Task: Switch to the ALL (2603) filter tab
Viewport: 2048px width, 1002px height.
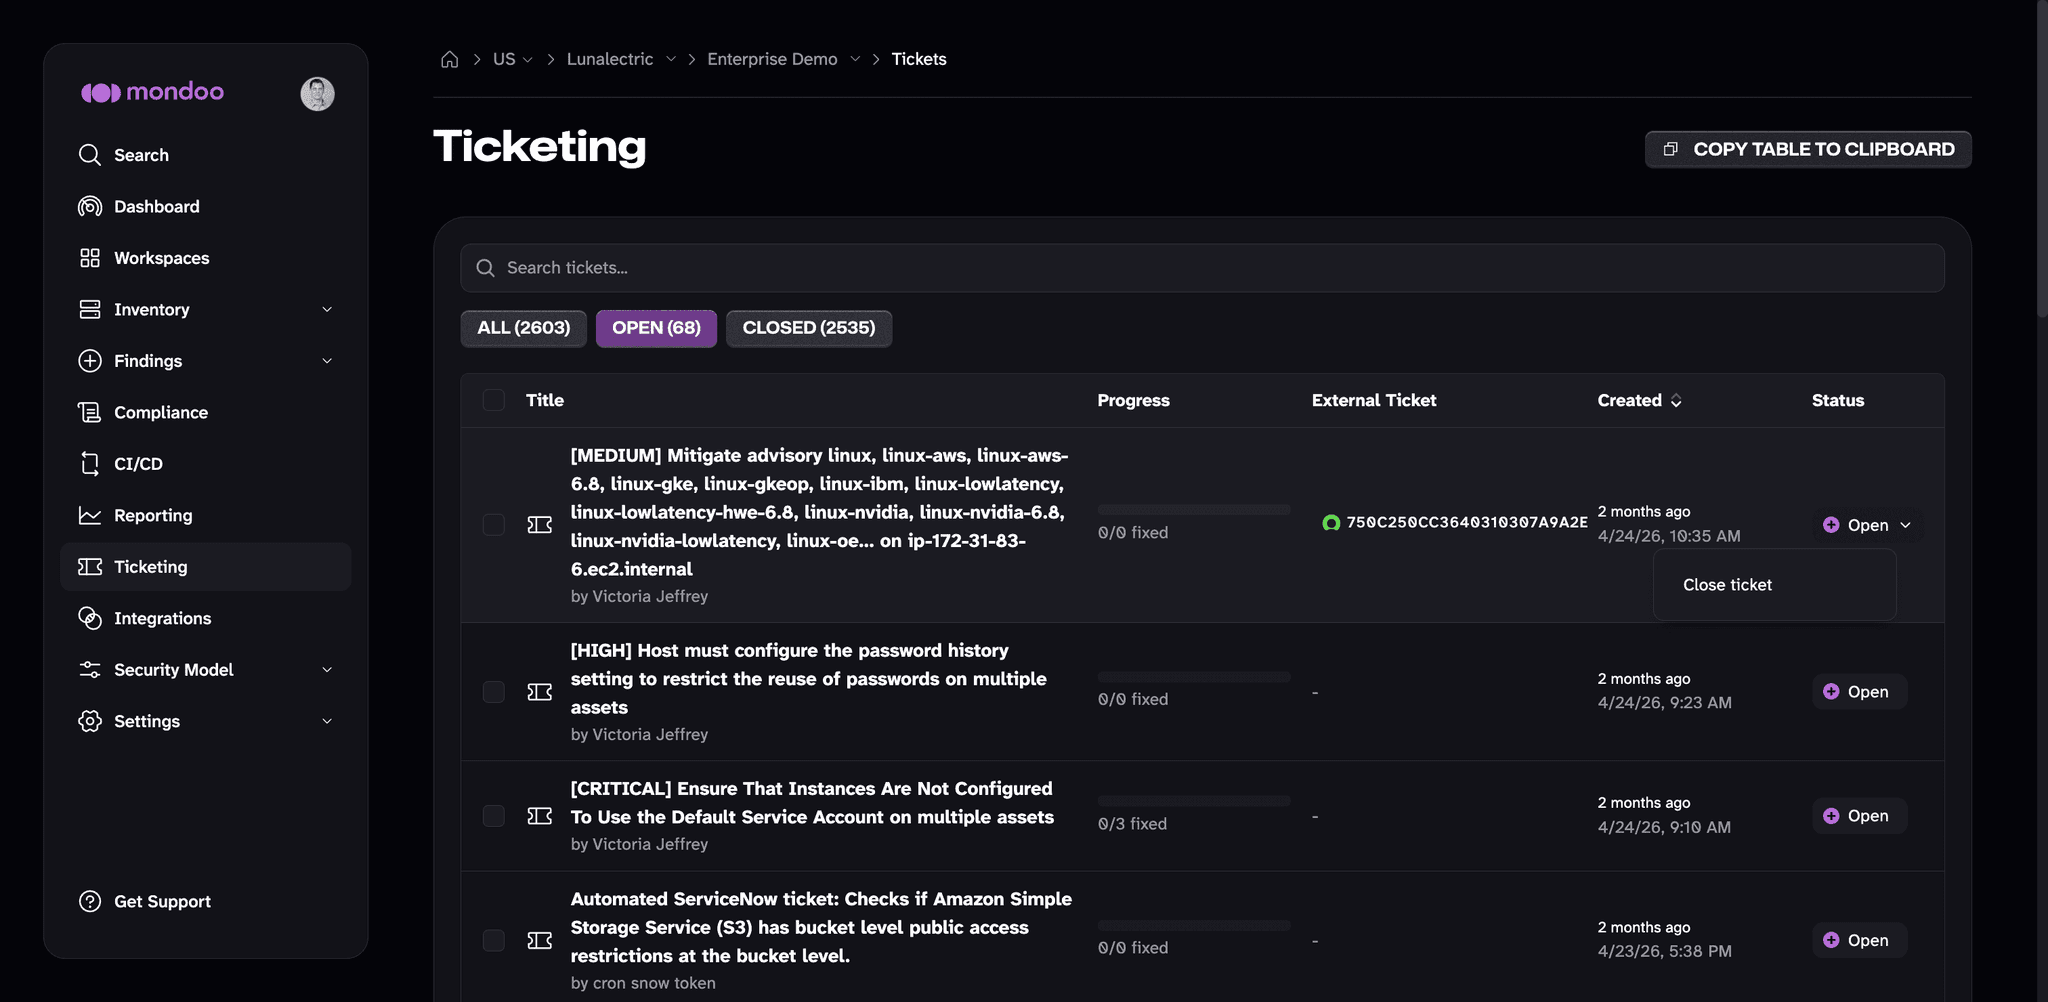Action: click(523, 328)
